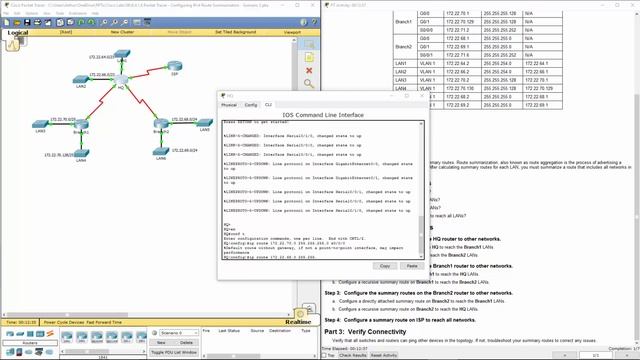Click the Copy icon in the main toolbar
This screenshot has height=360, width=640.
tap(60, 22)
